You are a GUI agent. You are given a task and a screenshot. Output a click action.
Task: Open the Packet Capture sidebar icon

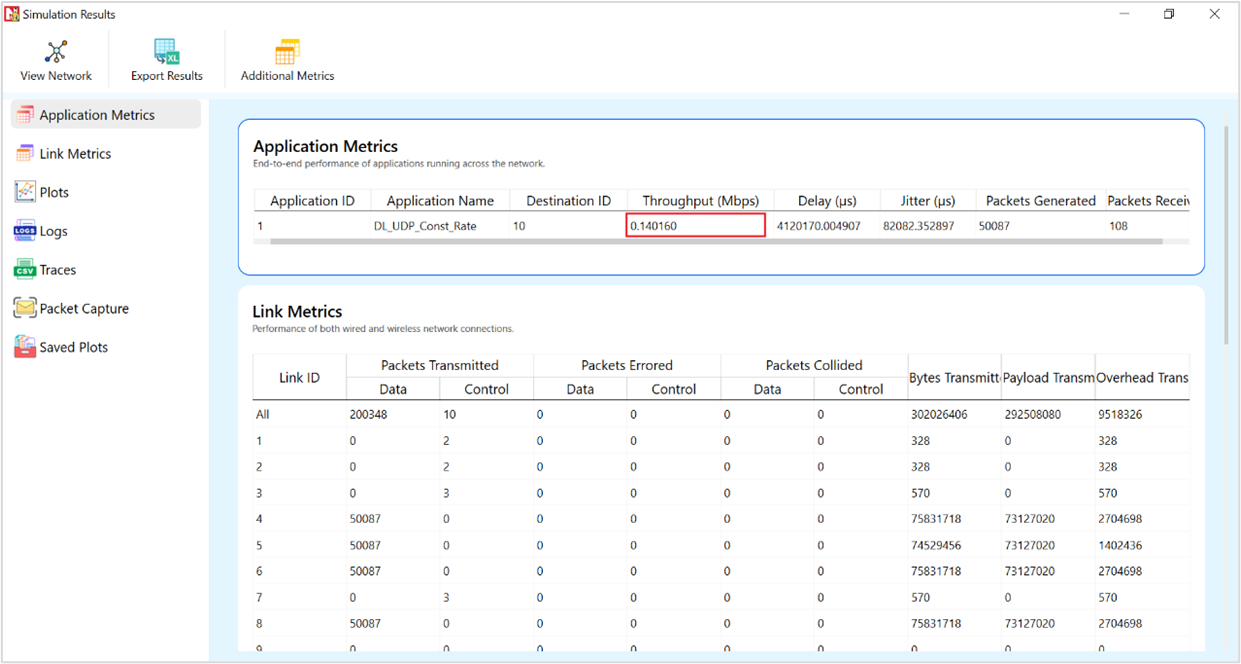point(25,309)
